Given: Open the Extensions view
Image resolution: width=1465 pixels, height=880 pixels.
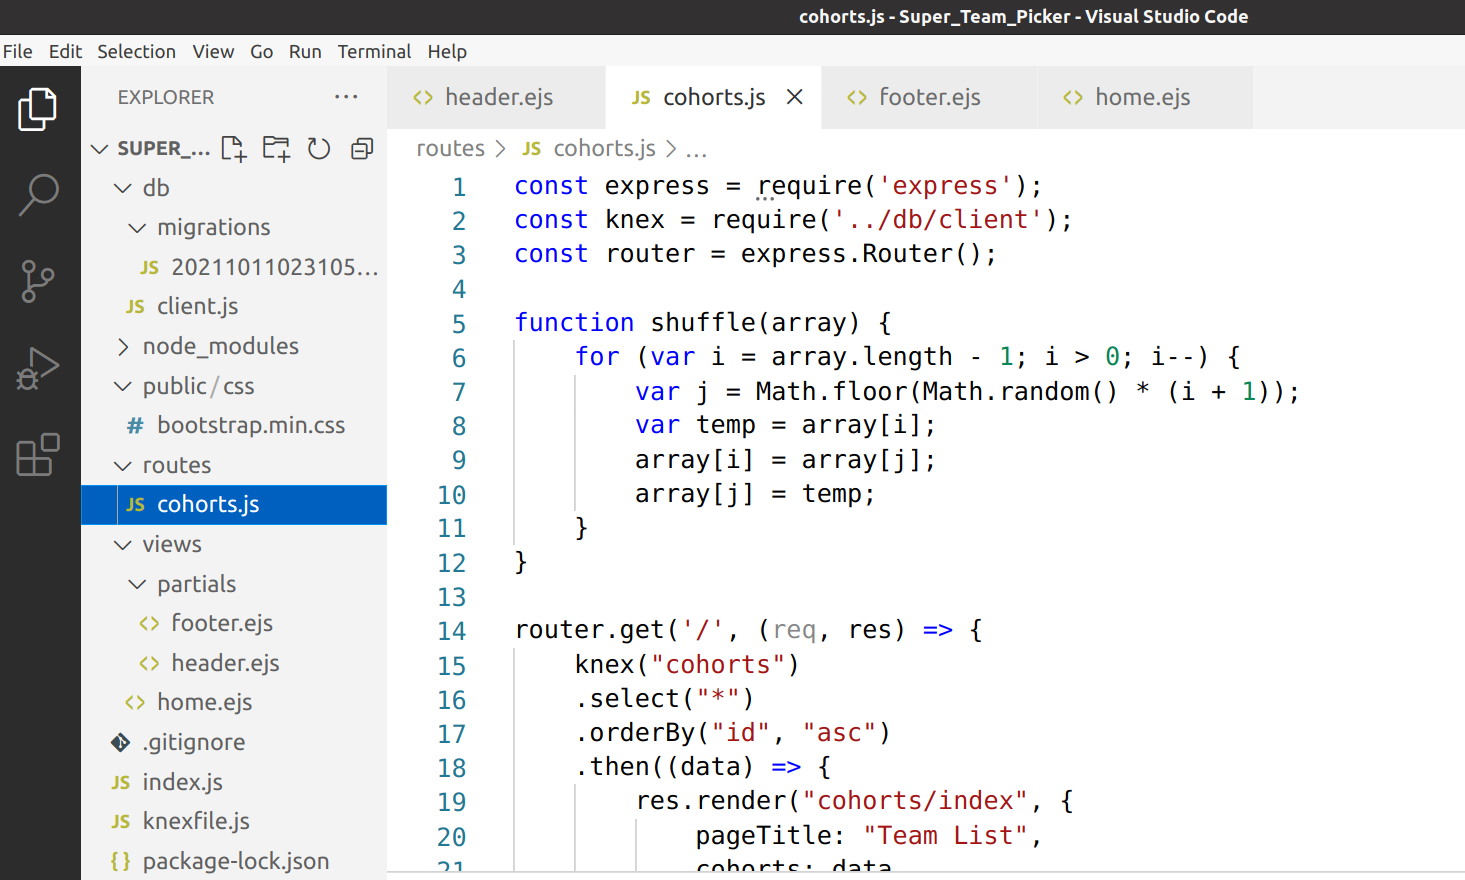Looking at the screenshot, I should (x=37, y=455).
